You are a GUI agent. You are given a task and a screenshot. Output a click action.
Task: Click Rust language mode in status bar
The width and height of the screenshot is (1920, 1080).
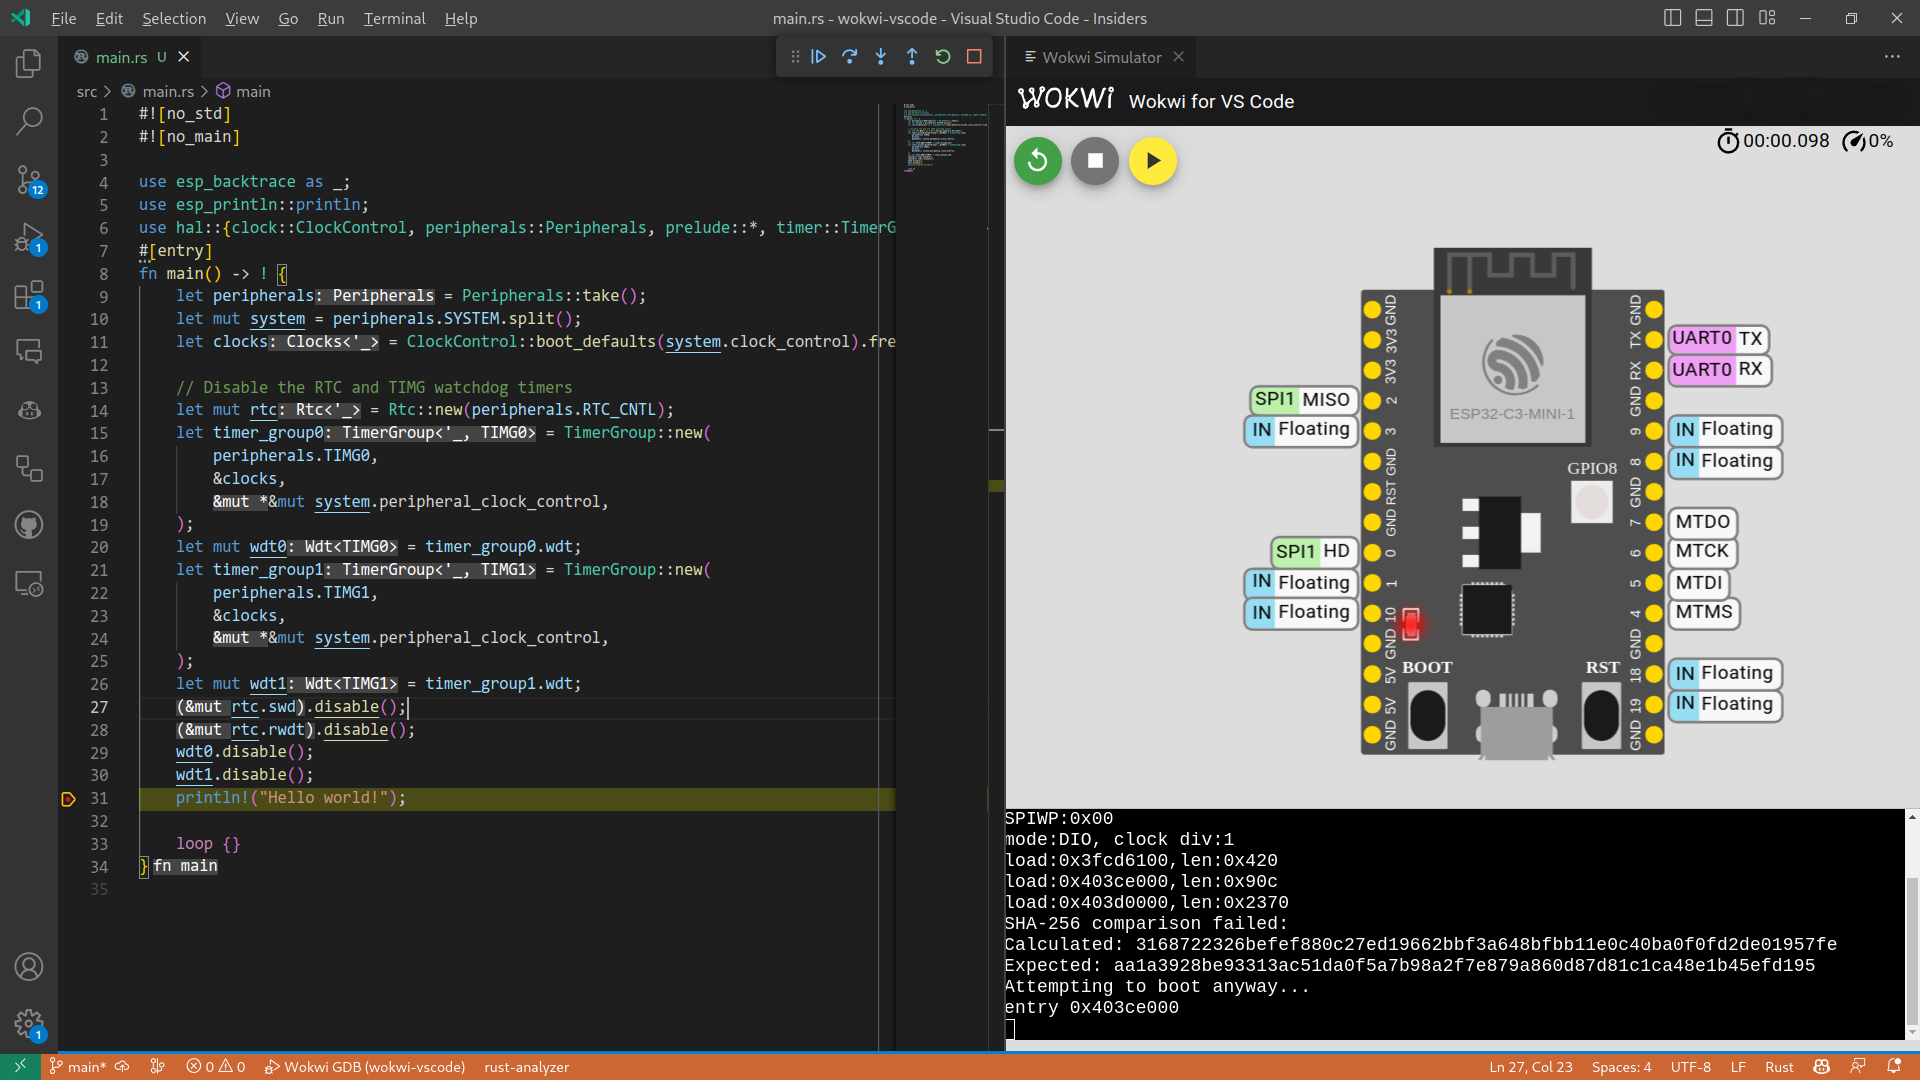(x=1779, y=1067)
